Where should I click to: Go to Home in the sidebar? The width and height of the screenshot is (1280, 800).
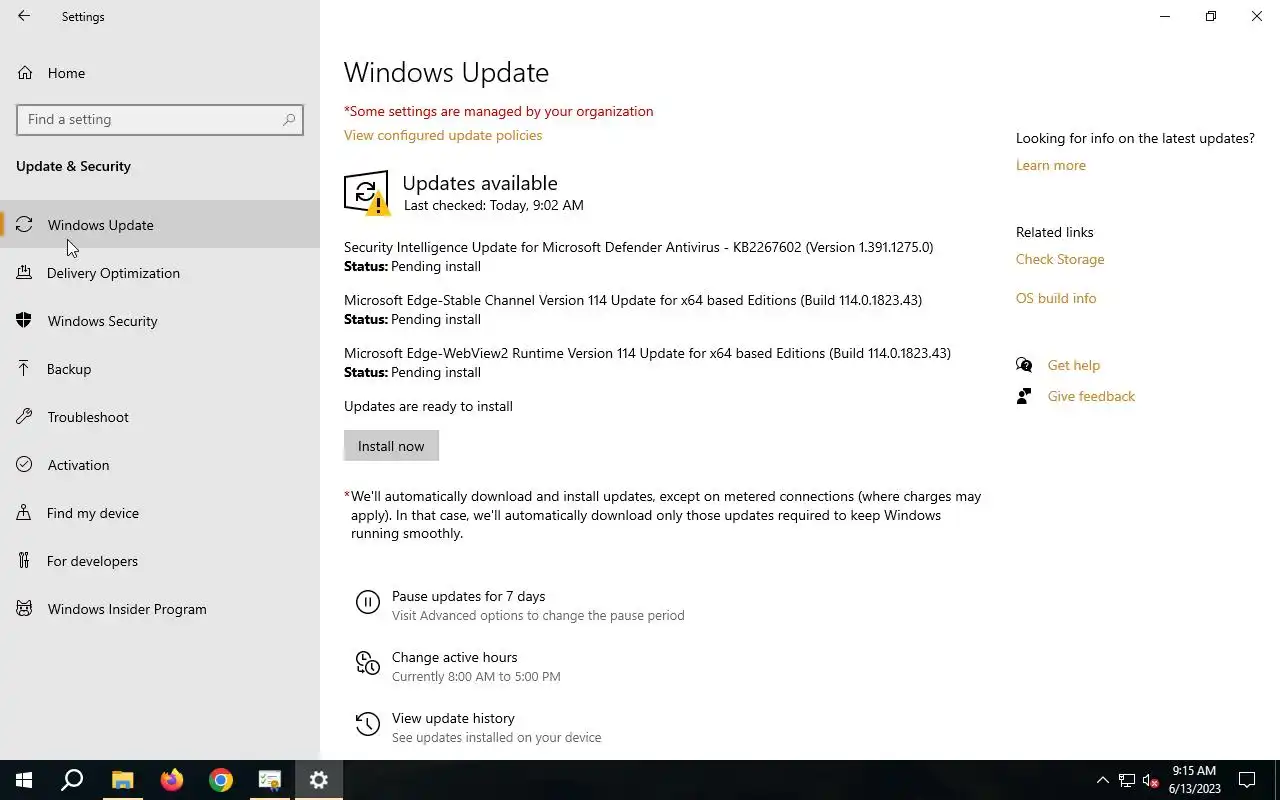click(160, 73)
